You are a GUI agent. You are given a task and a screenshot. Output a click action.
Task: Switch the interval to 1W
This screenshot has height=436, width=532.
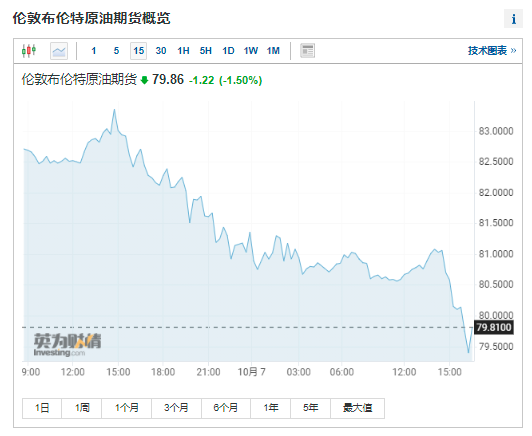tap(251, 51)
